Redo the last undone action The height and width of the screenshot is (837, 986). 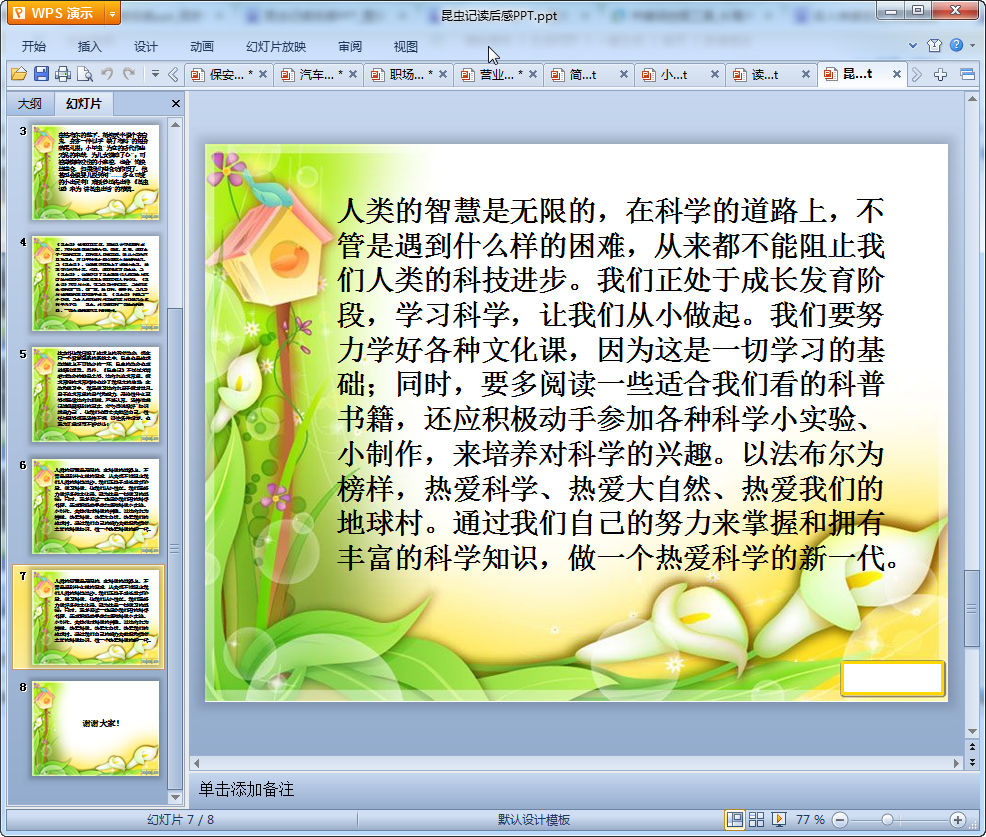[x=129, y=74]
